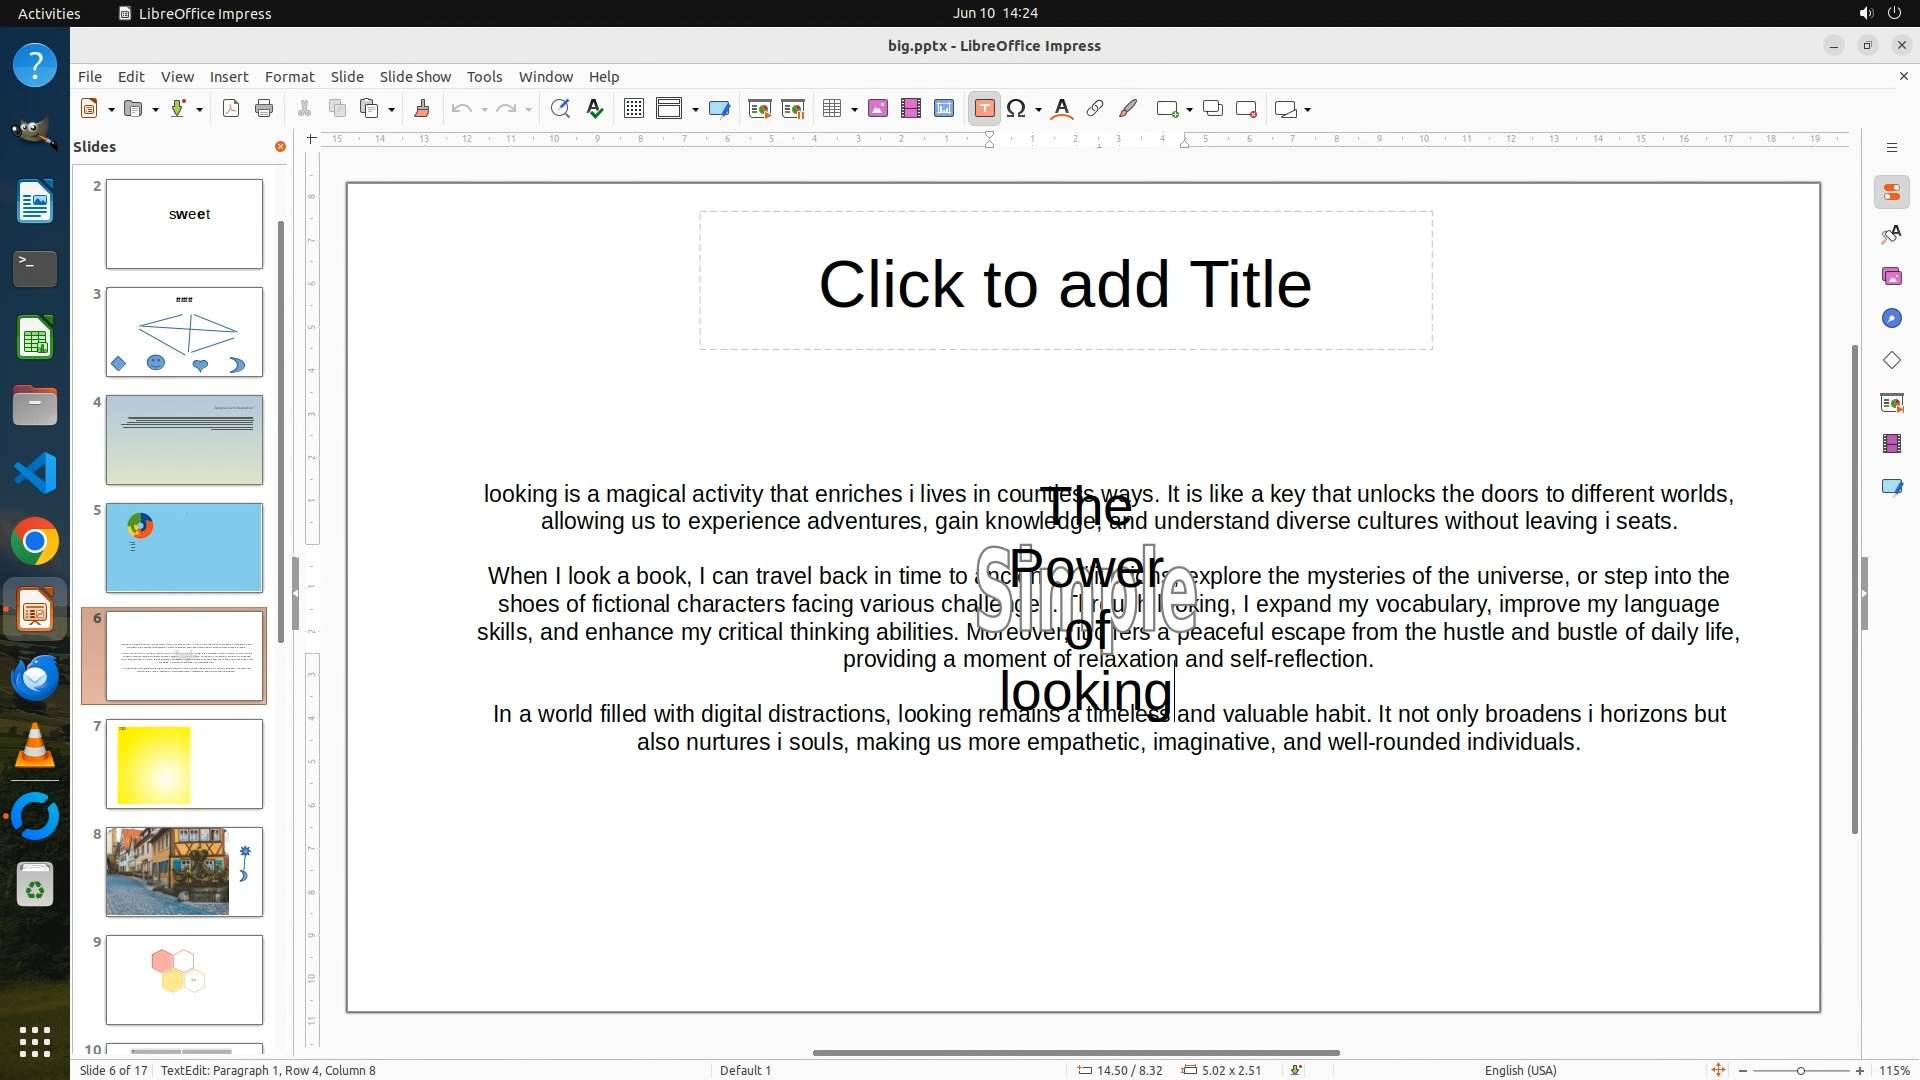The height and width of the screenshot is (1080, 1920).
Task: Open the sidebar Gallery panel
Action: pos(1891,276)
